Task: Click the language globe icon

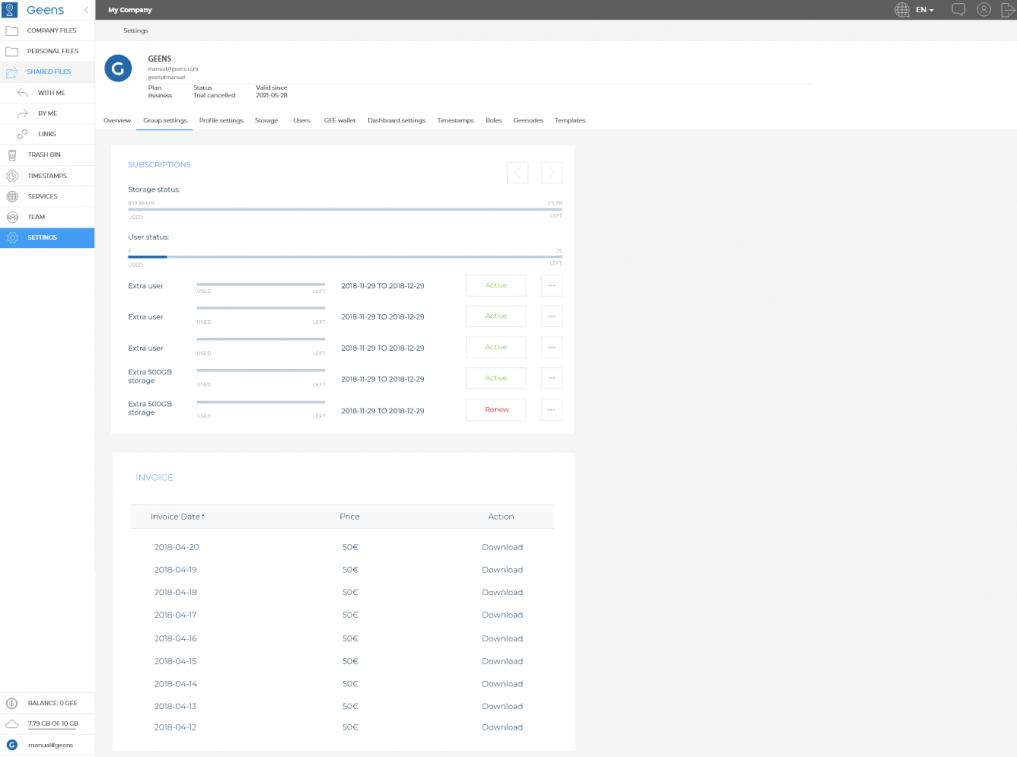Action: coord(902,10)
